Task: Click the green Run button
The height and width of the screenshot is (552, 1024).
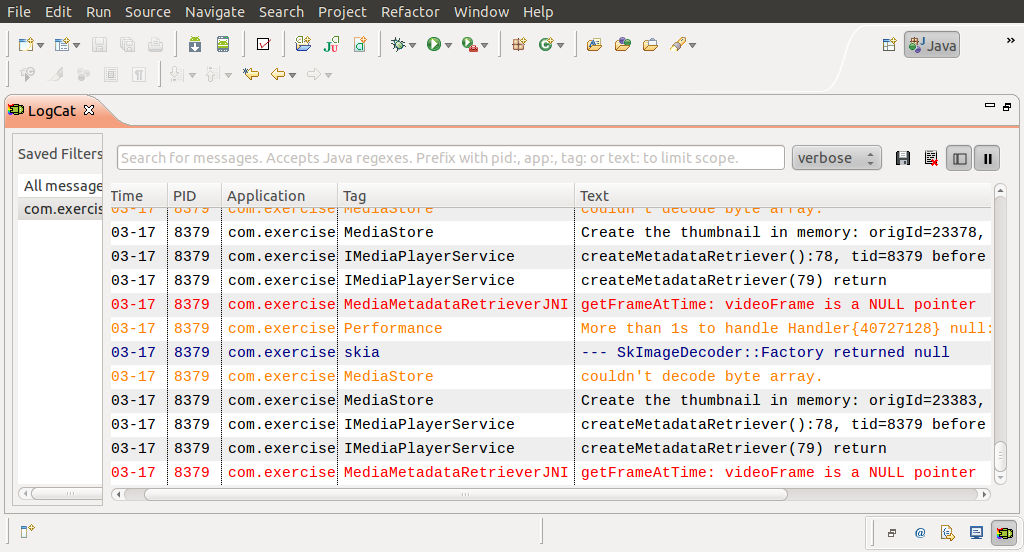Action: 434,44
